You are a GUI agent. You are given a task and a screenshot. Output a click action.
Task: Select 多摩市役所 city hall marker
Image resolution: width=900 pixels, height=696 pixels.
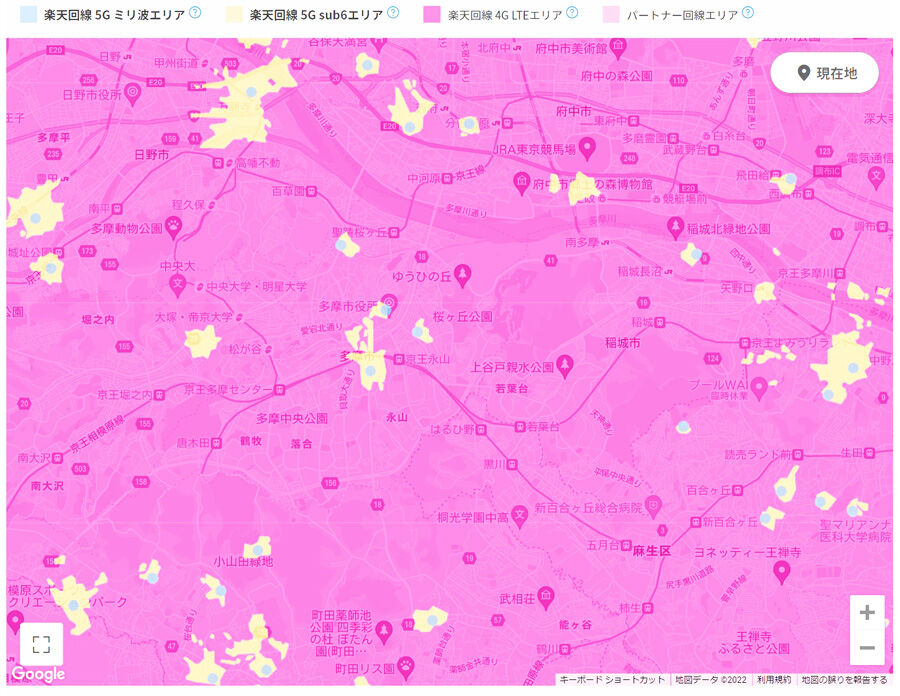(x=389, y=304)
